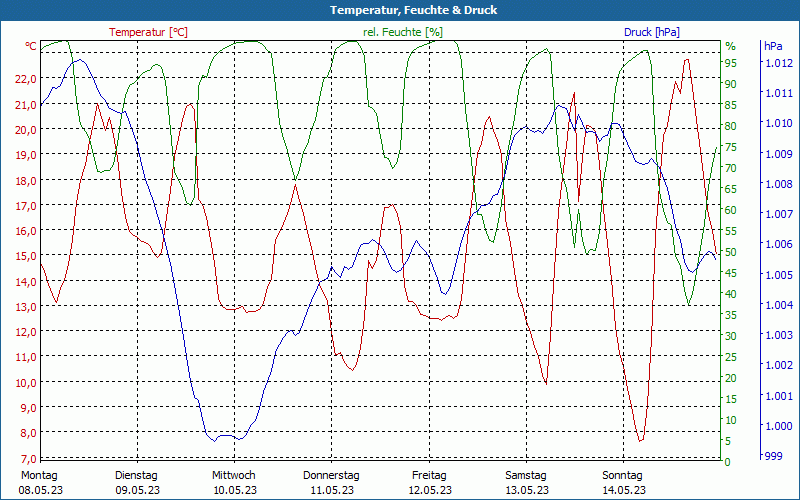Screen dimensions: 800x500
Task: Click the '%' unit label on humidity axis
Action: tap(731, 46)
